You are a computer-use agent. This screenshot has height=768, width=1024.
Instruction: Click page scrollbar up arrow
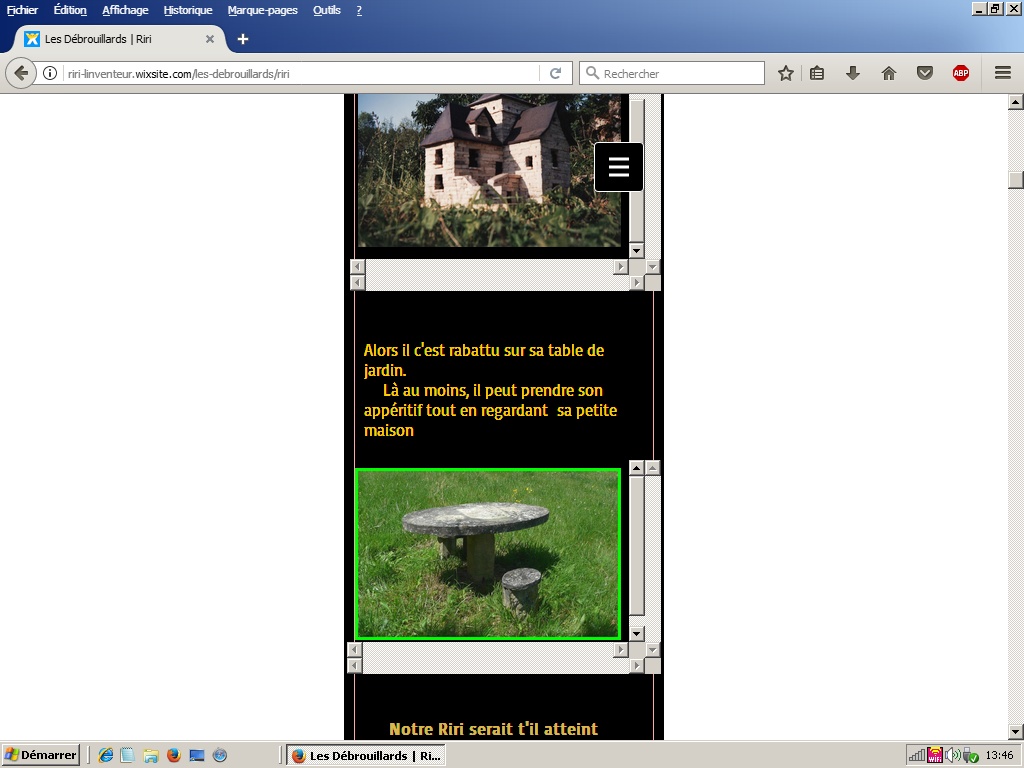click(x=1016, y=102)
